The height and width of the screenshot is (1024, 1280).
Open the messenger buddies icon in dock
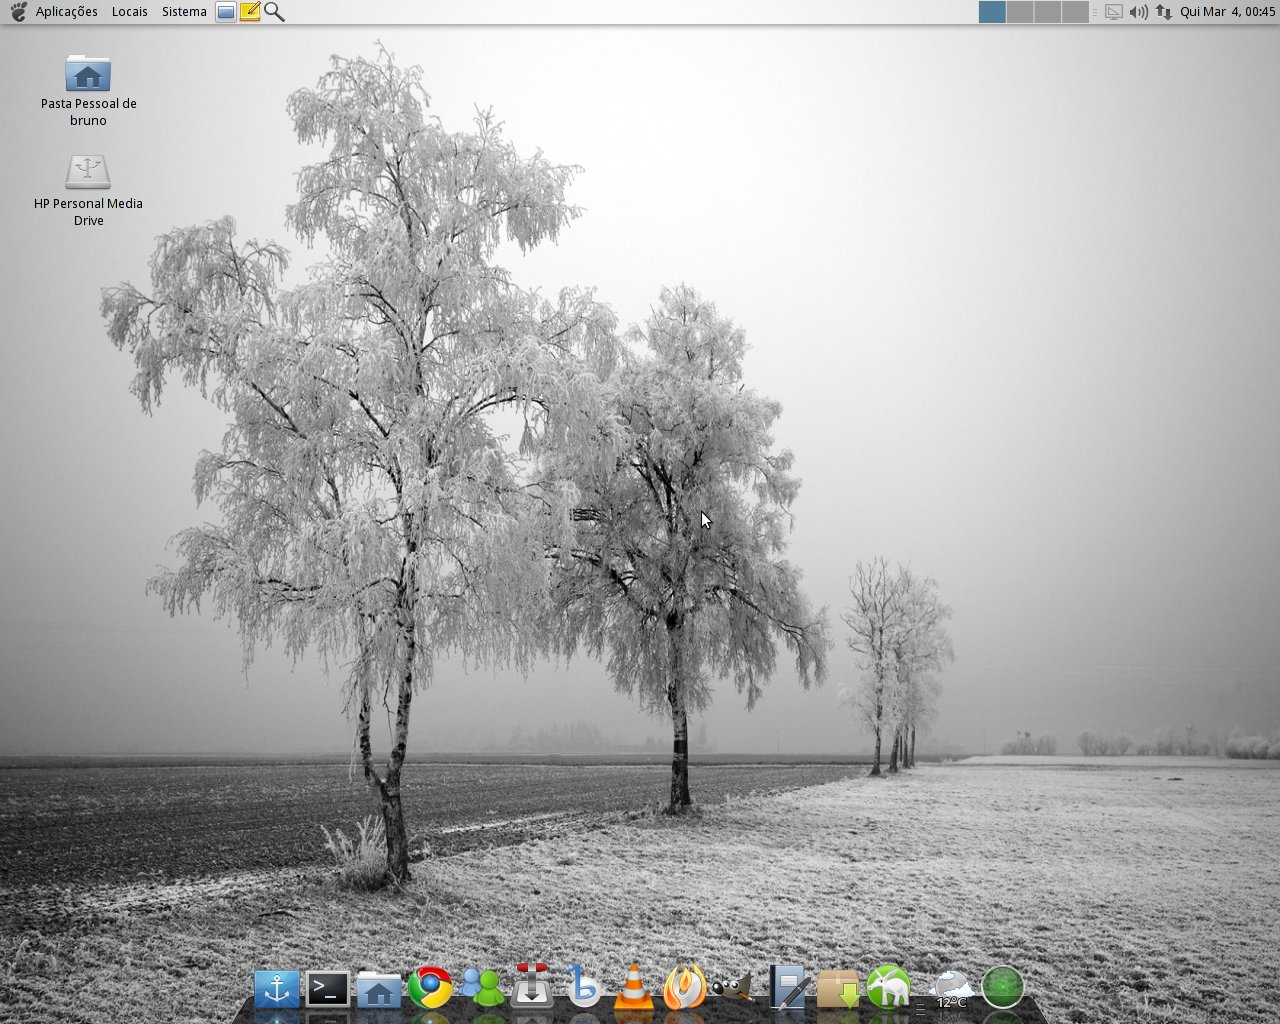(x=482, y=988)
